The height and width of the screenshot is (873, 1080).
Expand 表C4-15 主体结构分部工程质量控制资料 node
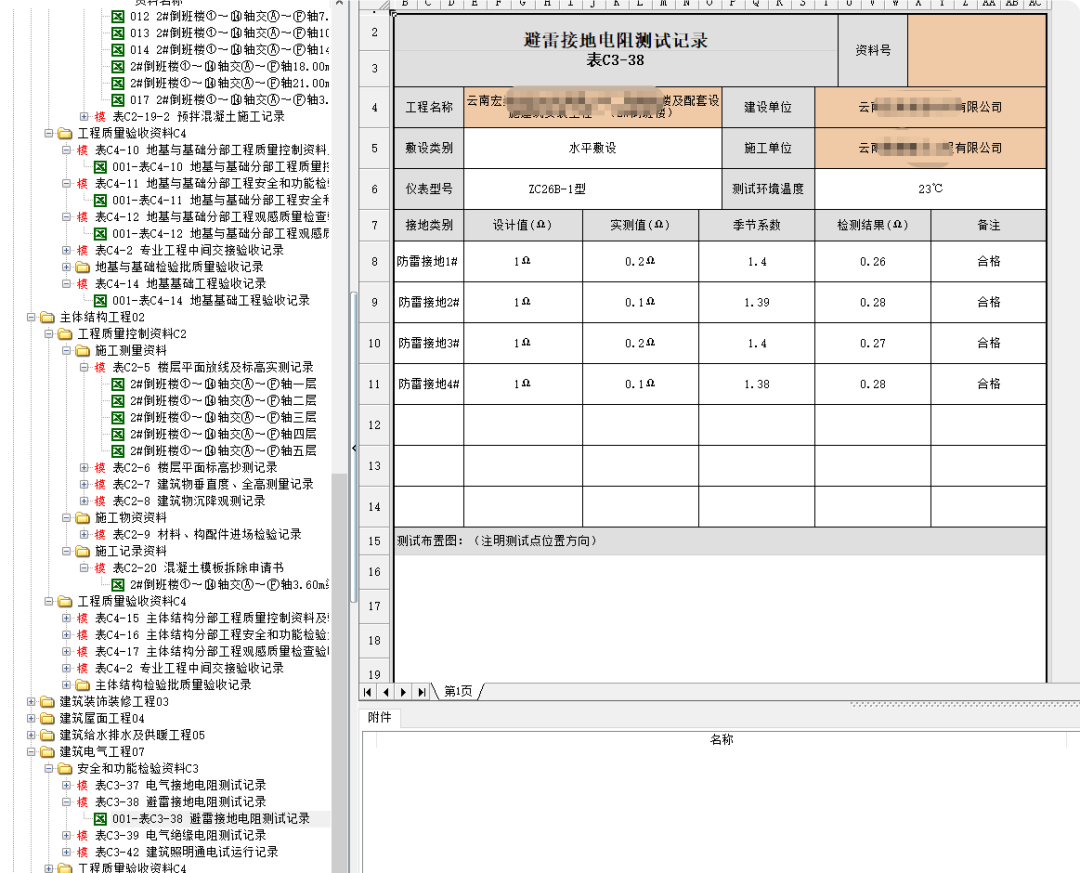pyautogui.click(x=66, y=618)
